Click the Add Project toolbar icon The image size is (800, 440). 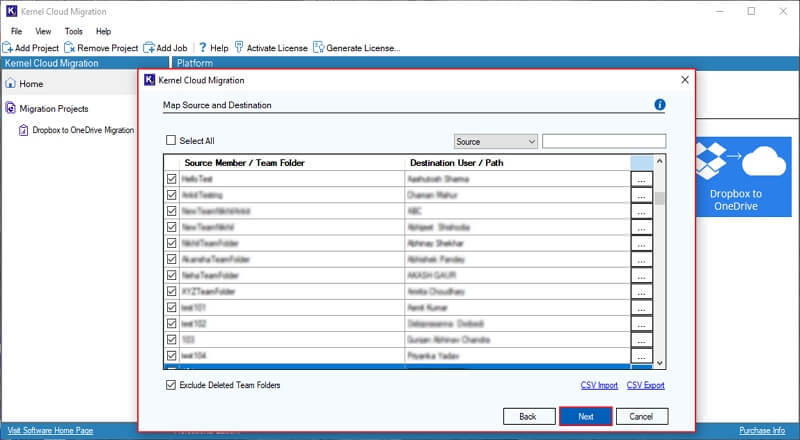(x=8, y=48)
